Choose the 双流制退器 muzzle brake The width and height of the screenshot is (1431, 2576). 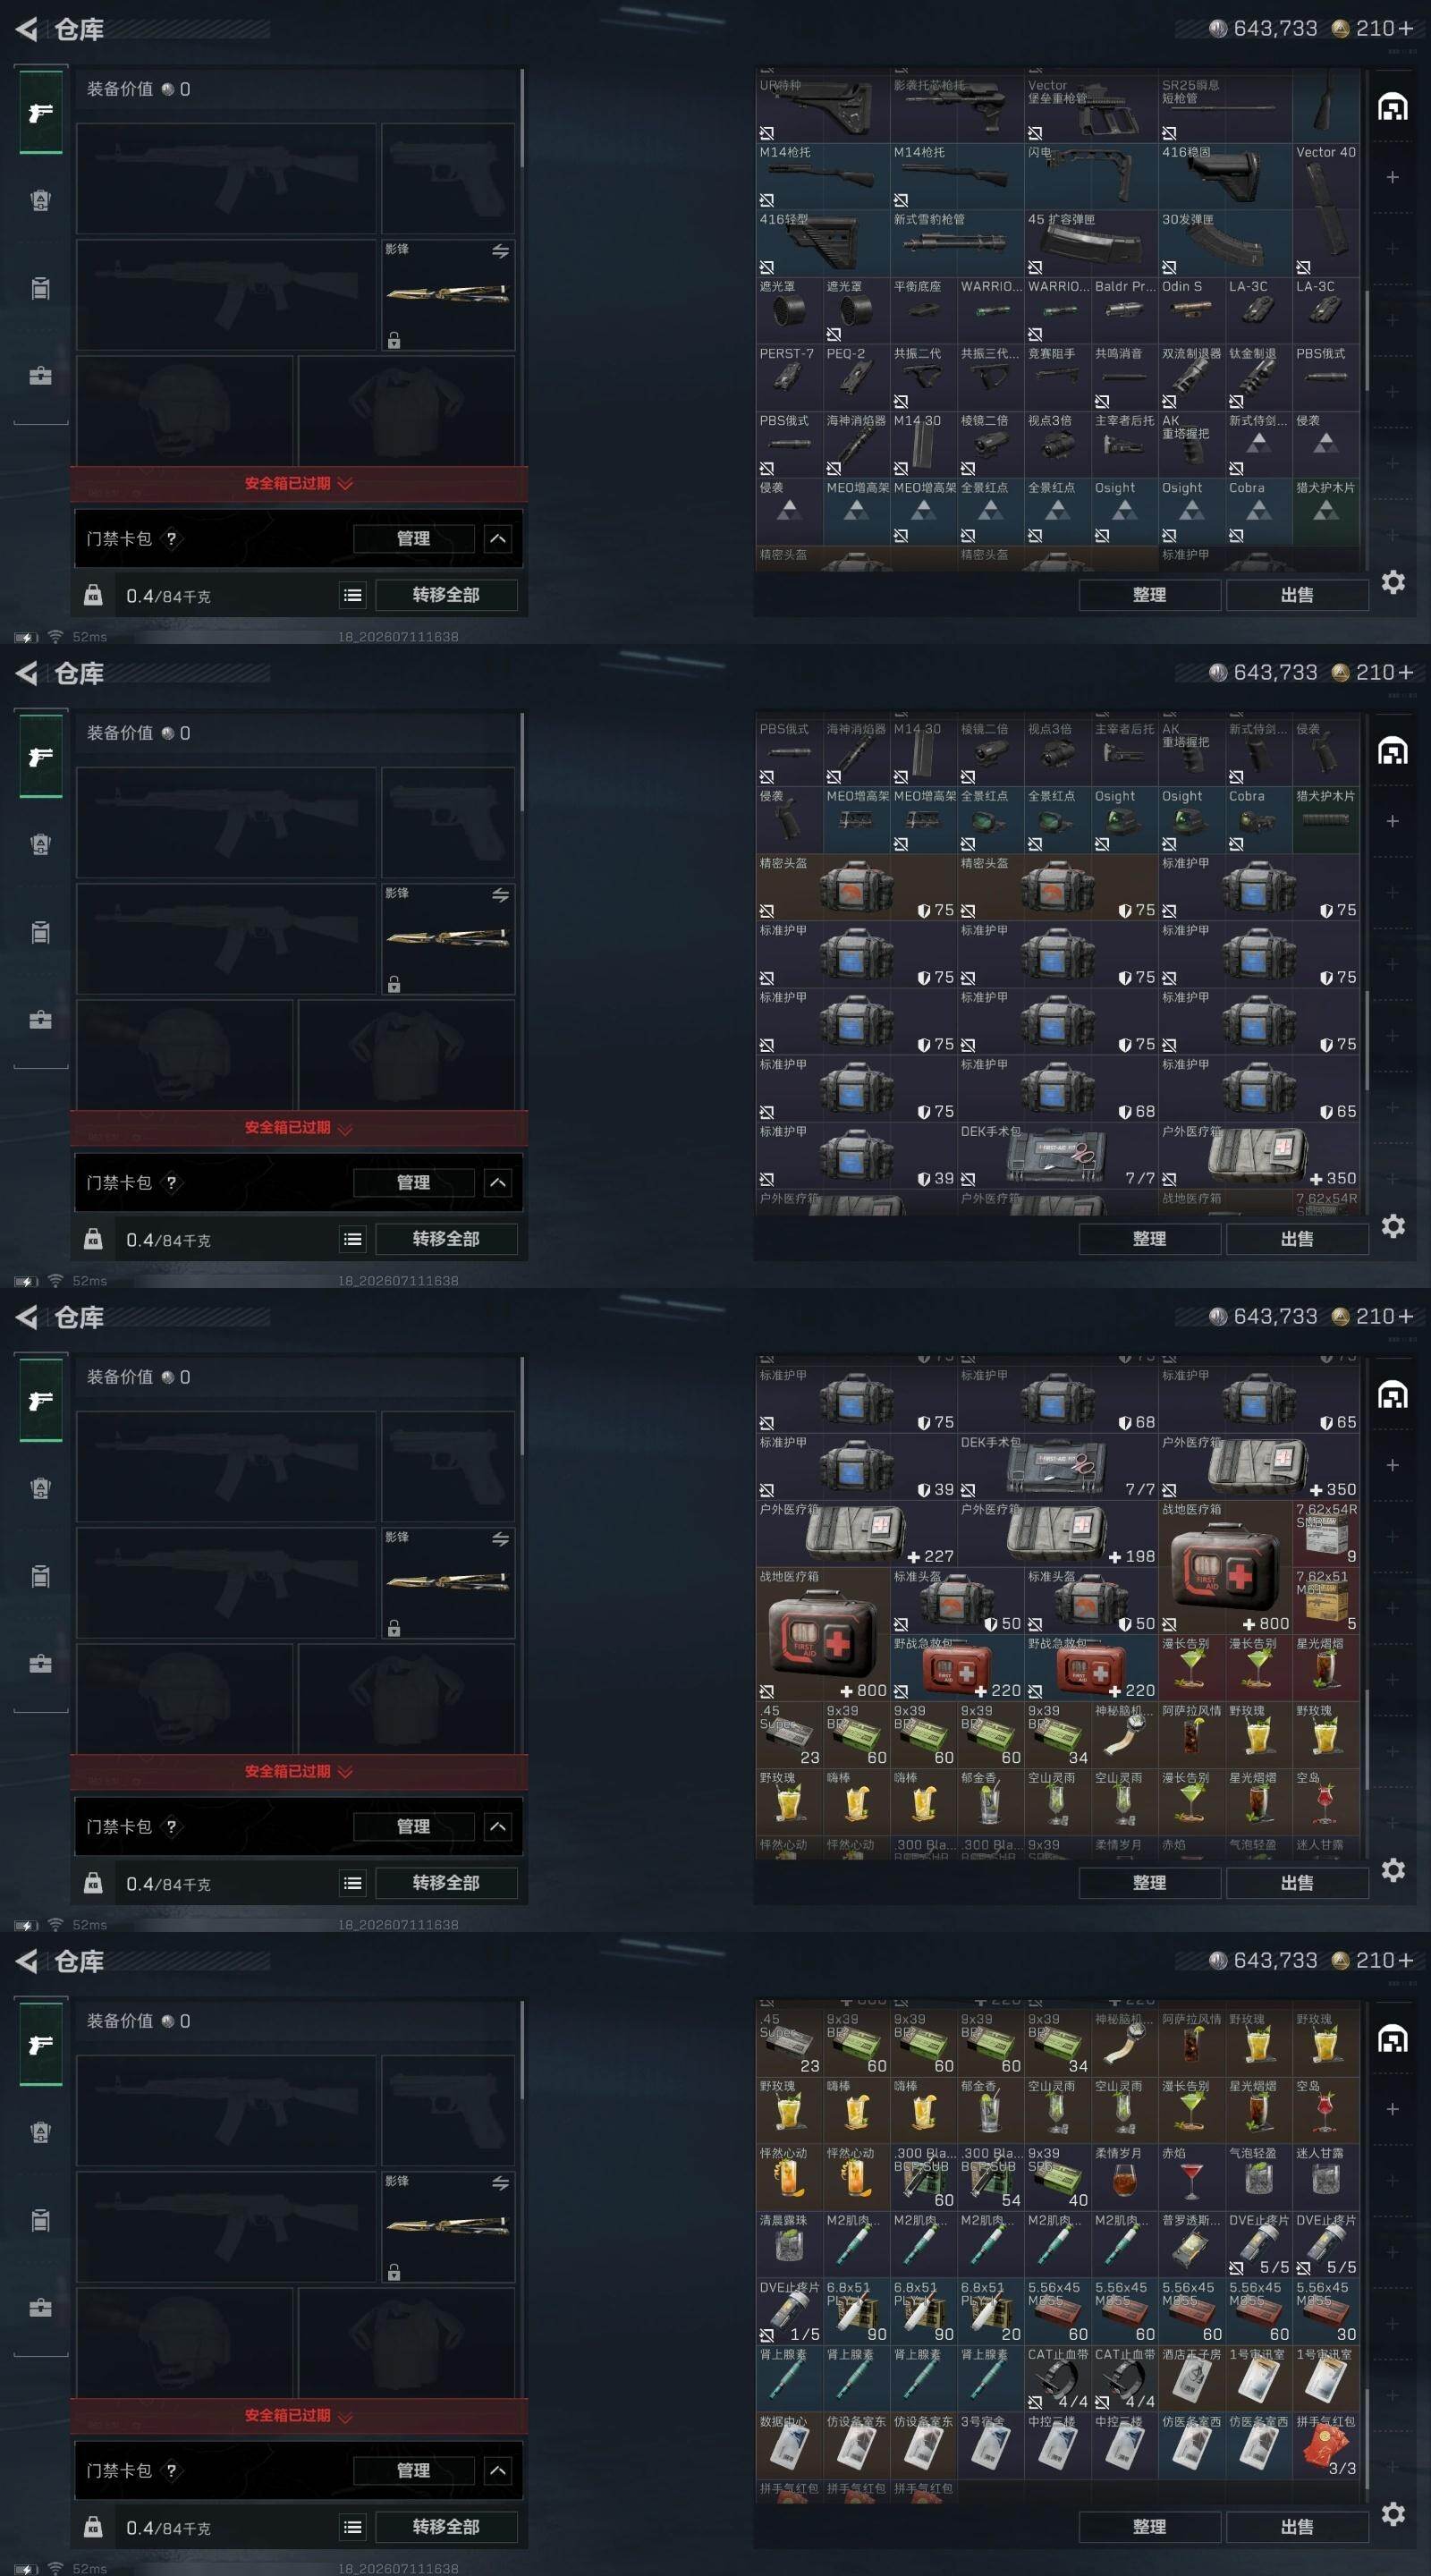[1192, 377]
